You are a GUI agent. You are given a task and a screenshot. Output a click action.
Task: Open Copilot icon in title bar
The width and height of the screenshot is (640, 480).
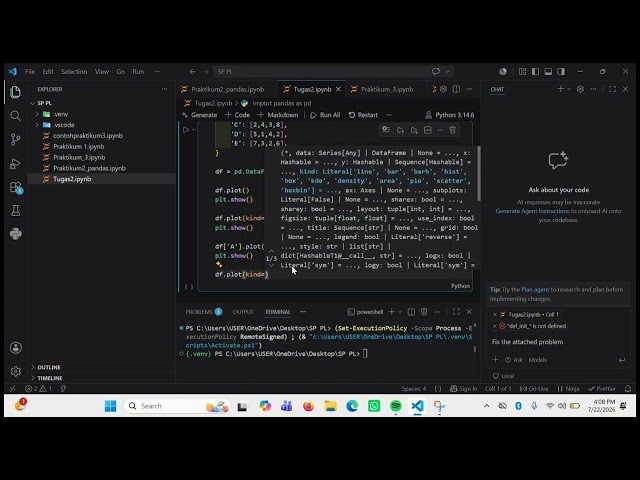click(x=436, y=71)
